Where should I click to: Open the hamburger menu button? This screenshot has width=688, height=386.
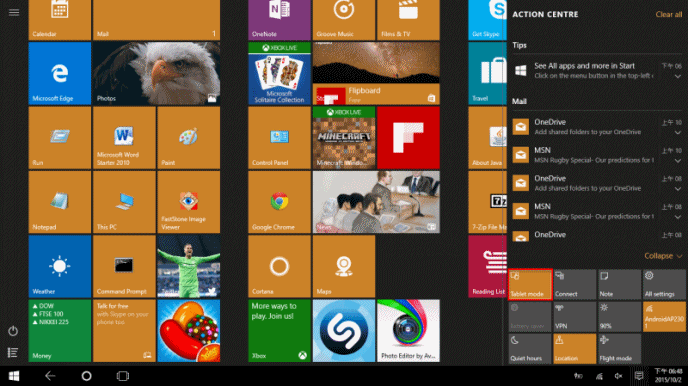14,12
